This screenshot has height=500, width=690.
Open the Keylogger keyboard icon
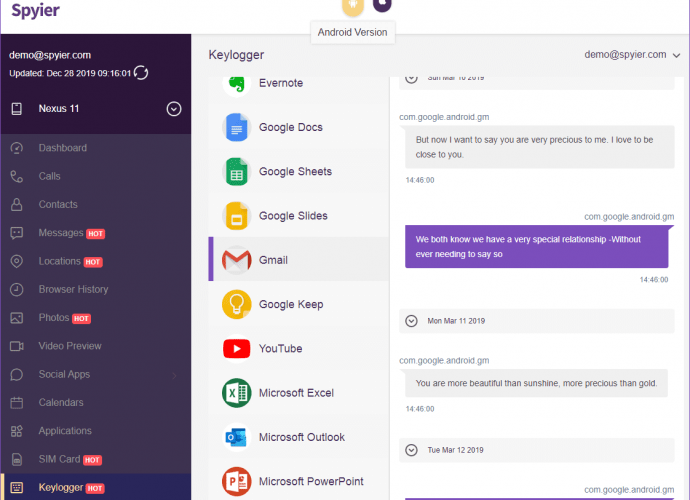coord(17,487)
